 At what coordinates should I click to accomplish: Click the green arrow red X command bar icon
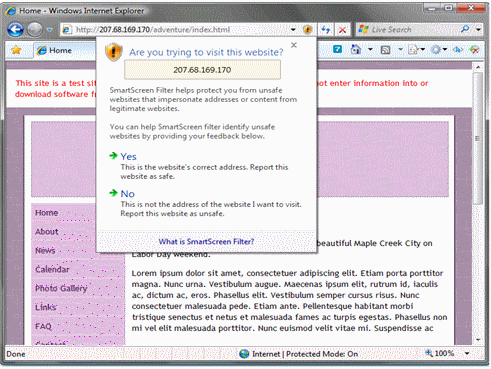point(474,50)
